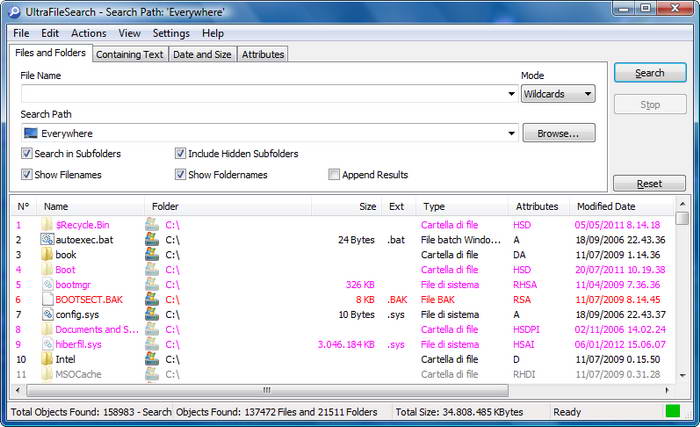Screen dimensions: 700x427
Task: Click the vertical scrollbar thumb of results
Action: 682,218
